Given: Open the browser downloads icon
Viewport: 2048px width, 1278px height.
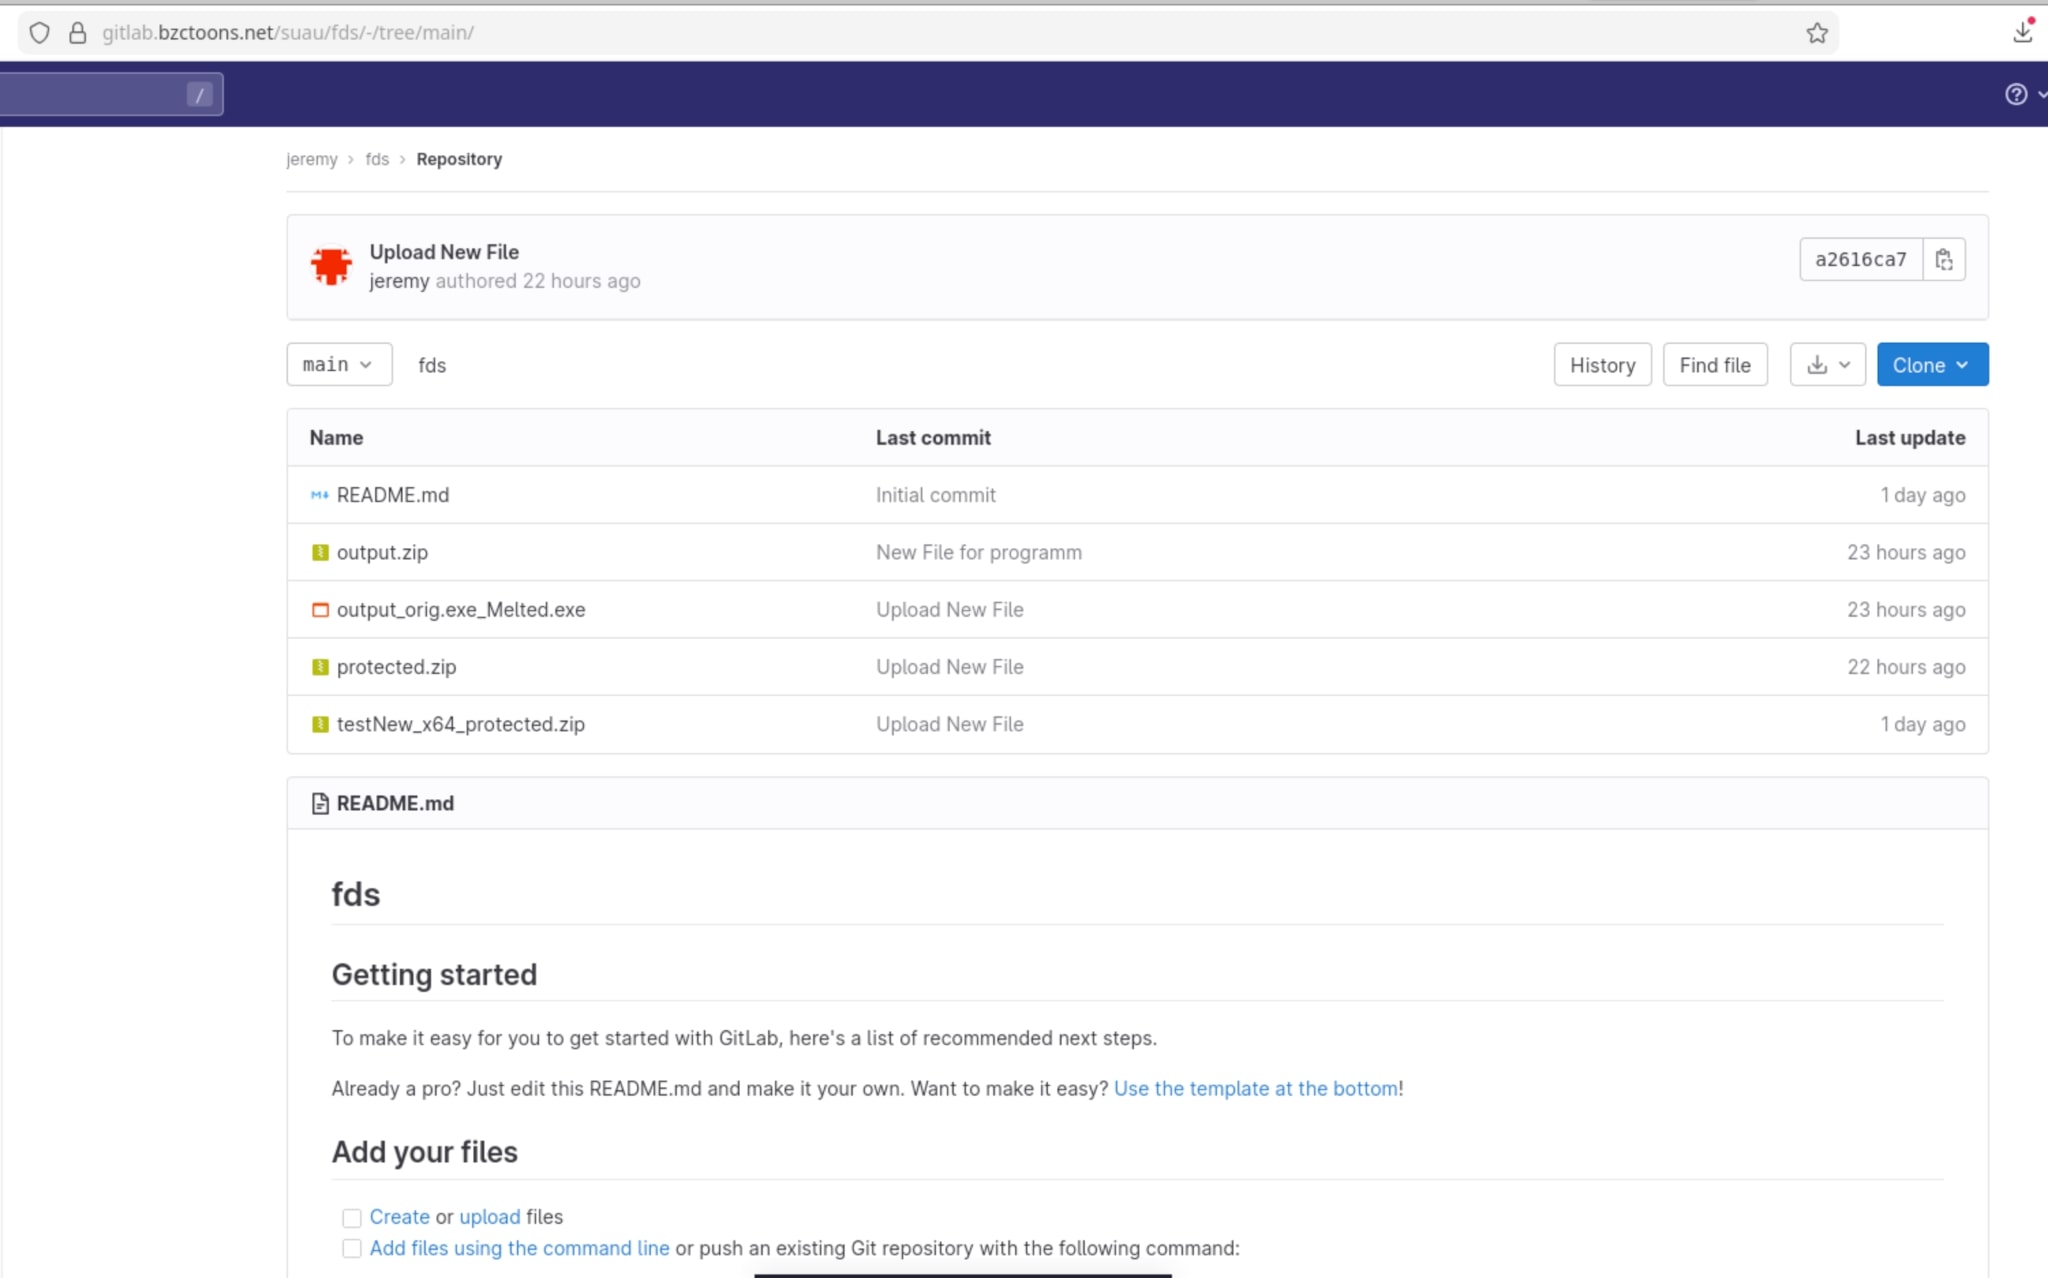Looking at the screenshot, I should (x=2022, y=32).
